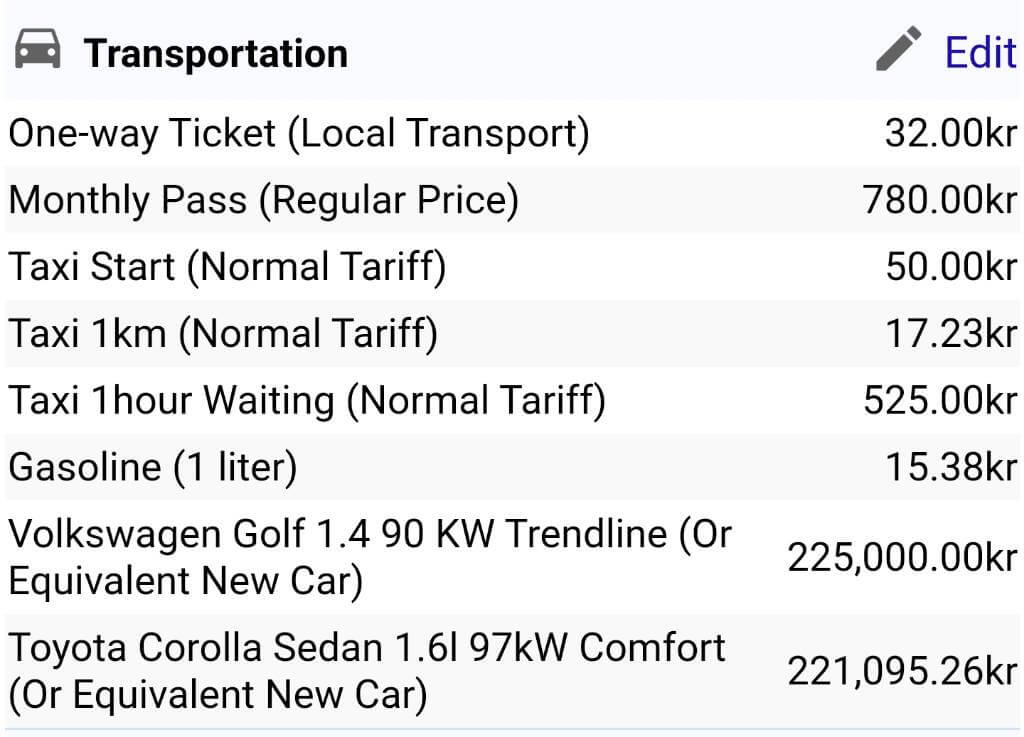This screenshot has height=737, width=1024.
Task: Select the 525.00kr waiting price
Action: (x=940, y=400)
